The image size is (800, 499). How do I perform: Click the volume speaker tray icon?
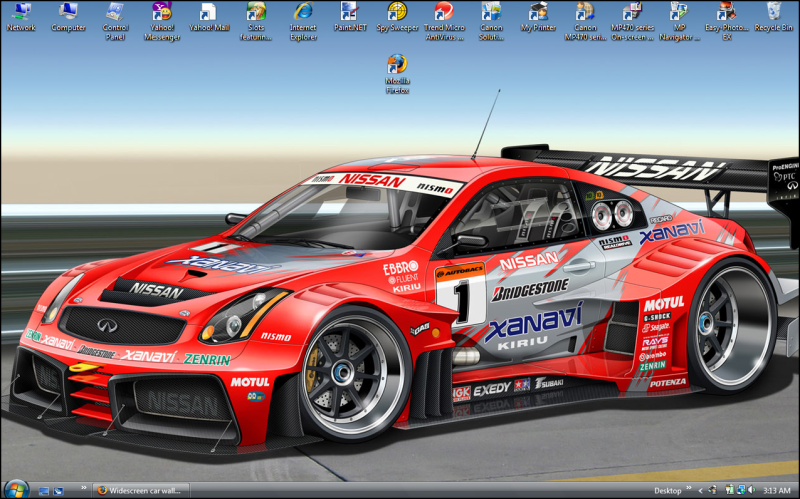751,491
